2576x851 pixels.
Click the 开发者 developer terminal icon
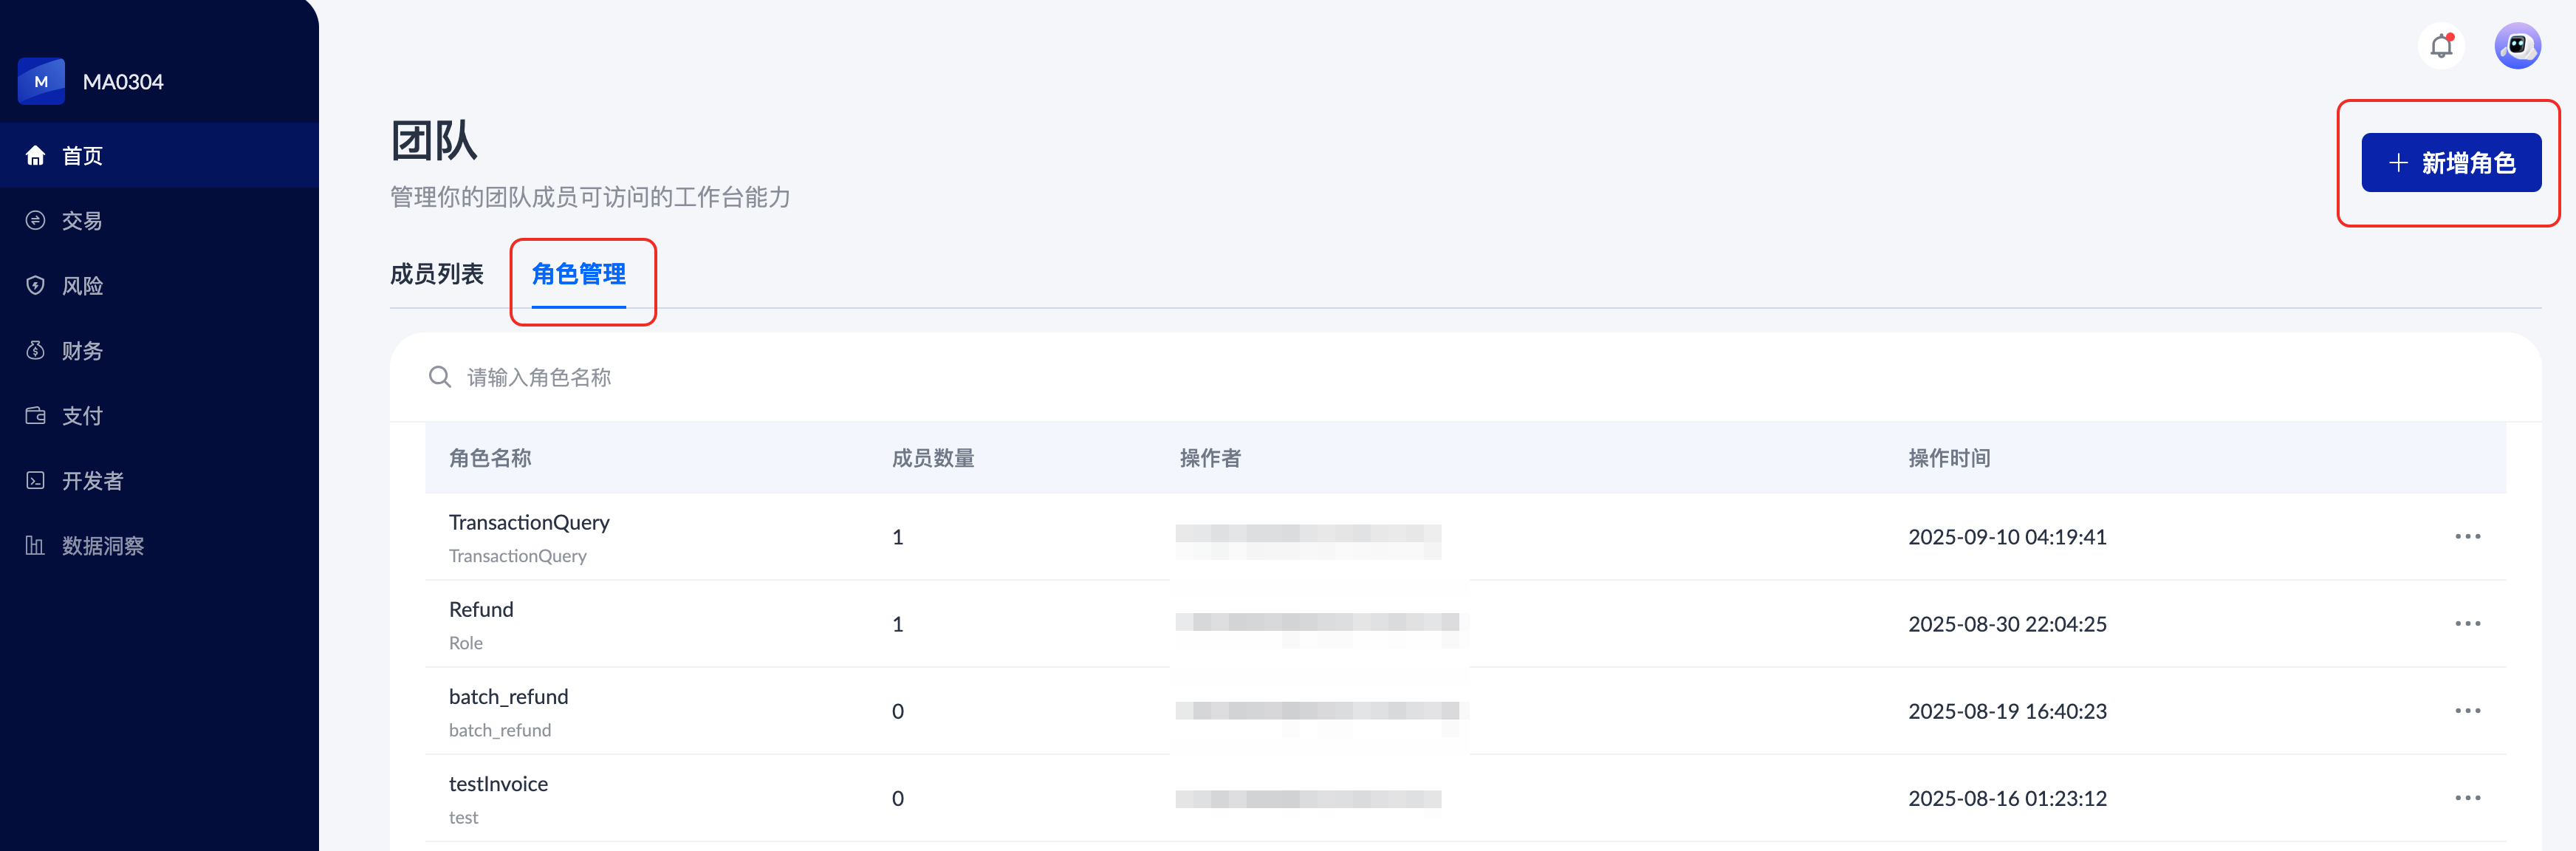pyautogui.click(x=36, y=480)
